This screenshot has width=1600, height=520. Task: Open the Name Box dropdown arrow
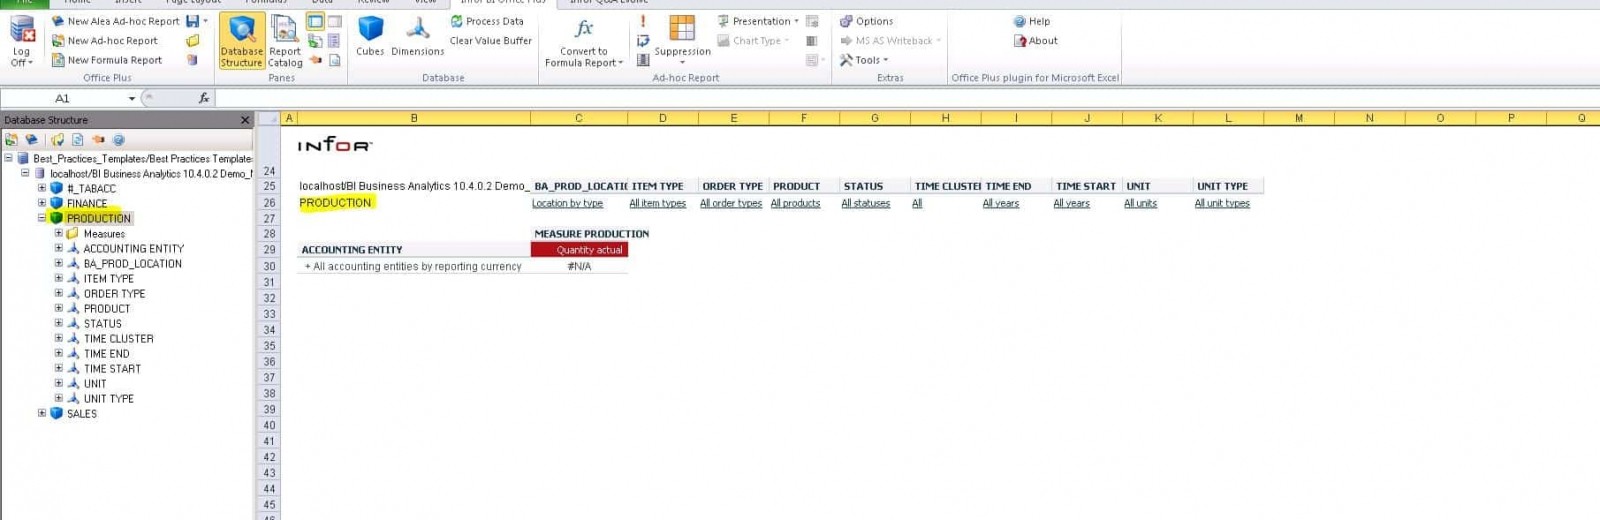[x=132, y=98]
